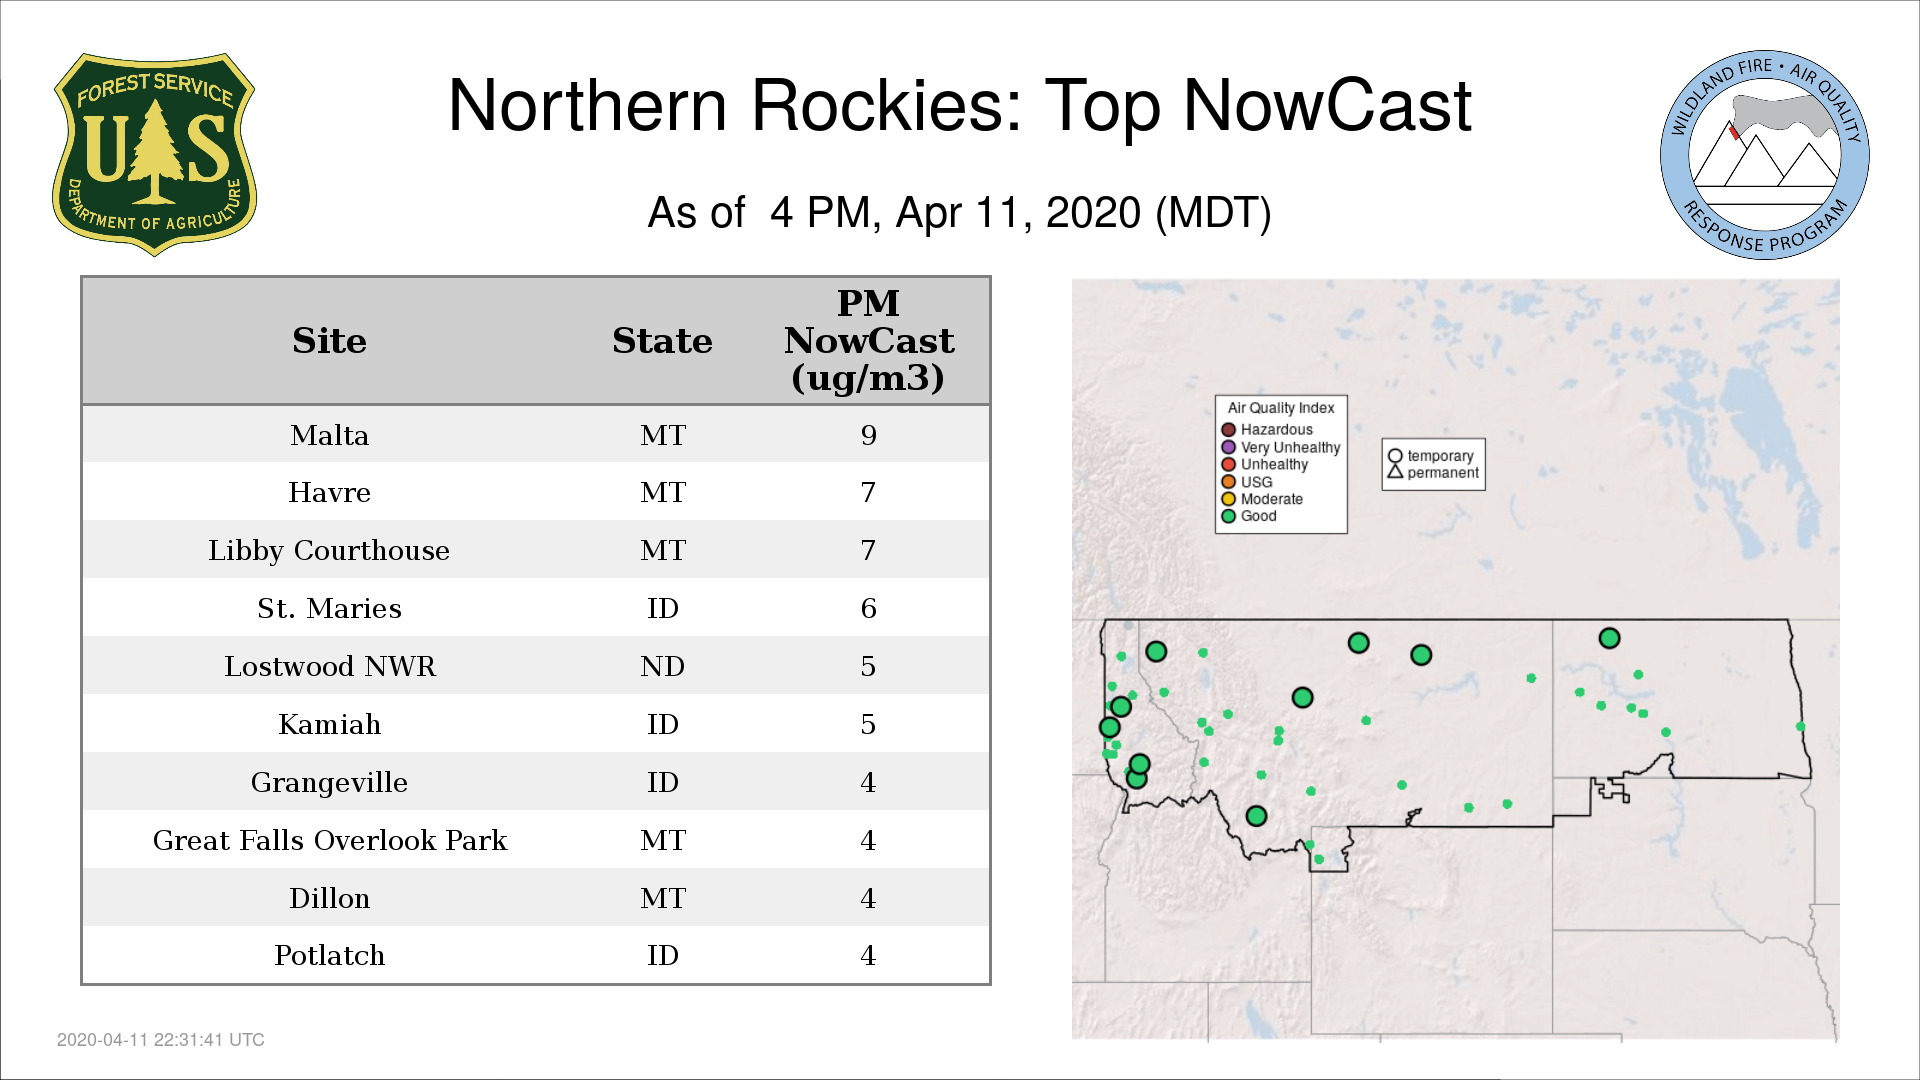Click the Unhealthy red legend circle
The height and width of the screenshot is (1080, 1920).
(1229, 464)
